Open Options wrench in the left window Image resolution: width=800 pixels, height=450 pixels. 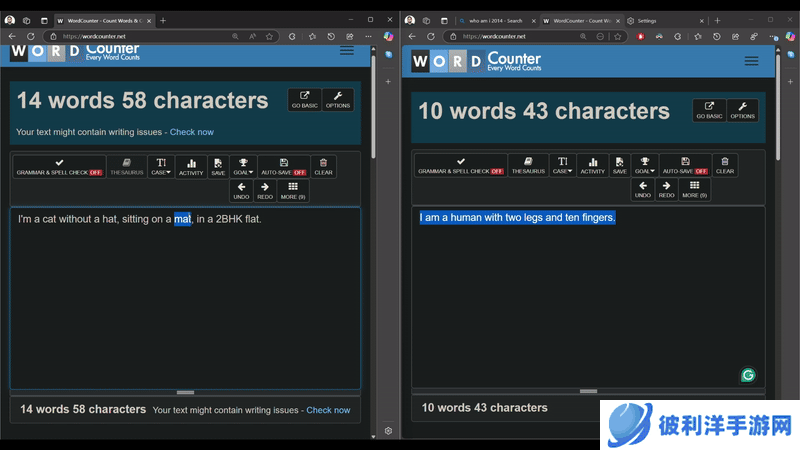[338, 100]
